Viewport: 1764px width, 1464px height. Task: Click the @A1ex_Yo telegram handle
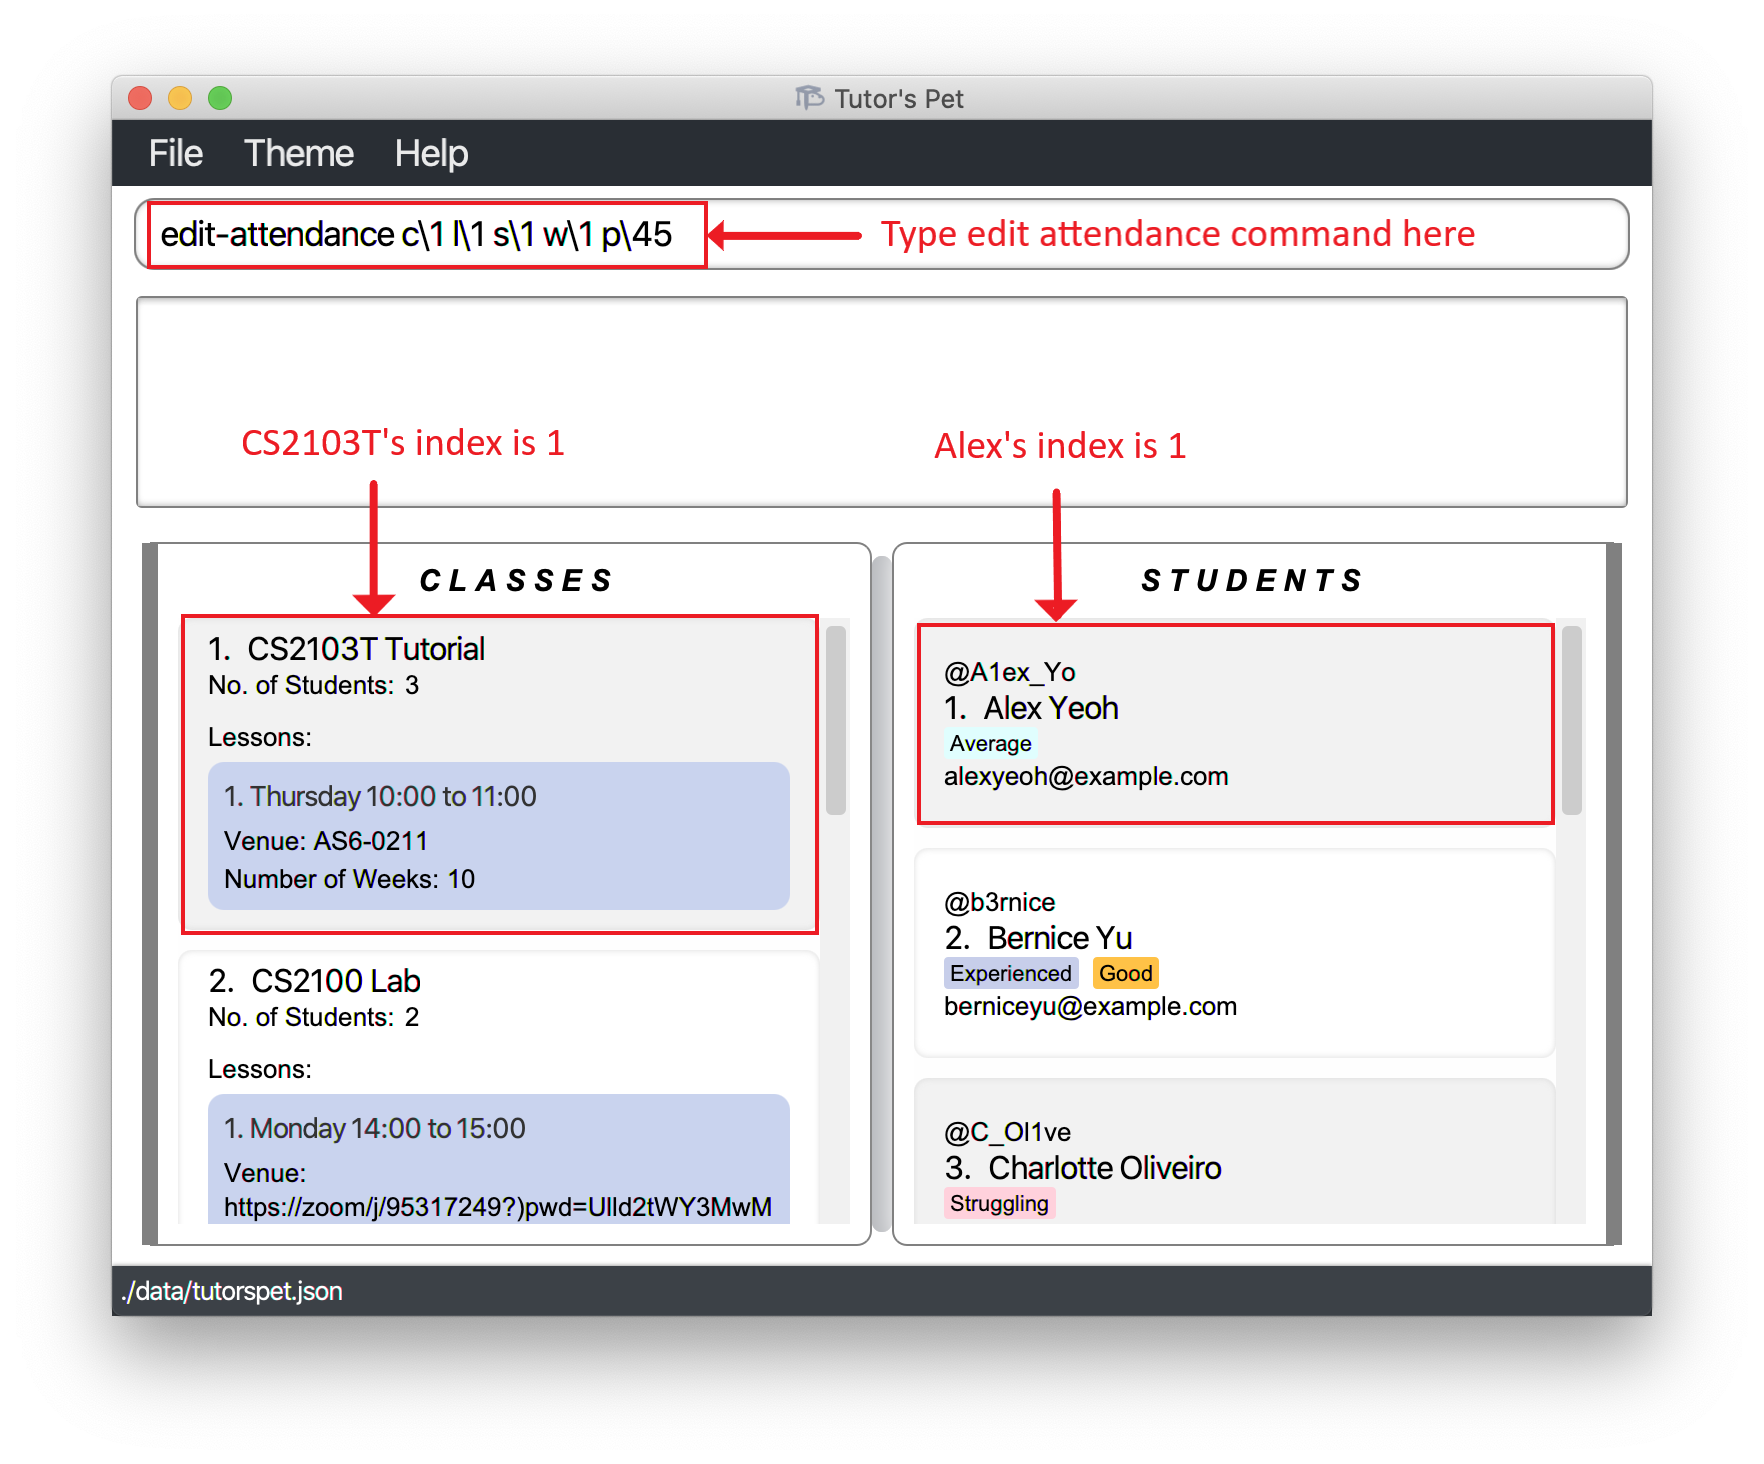(x=1010, y=672)
